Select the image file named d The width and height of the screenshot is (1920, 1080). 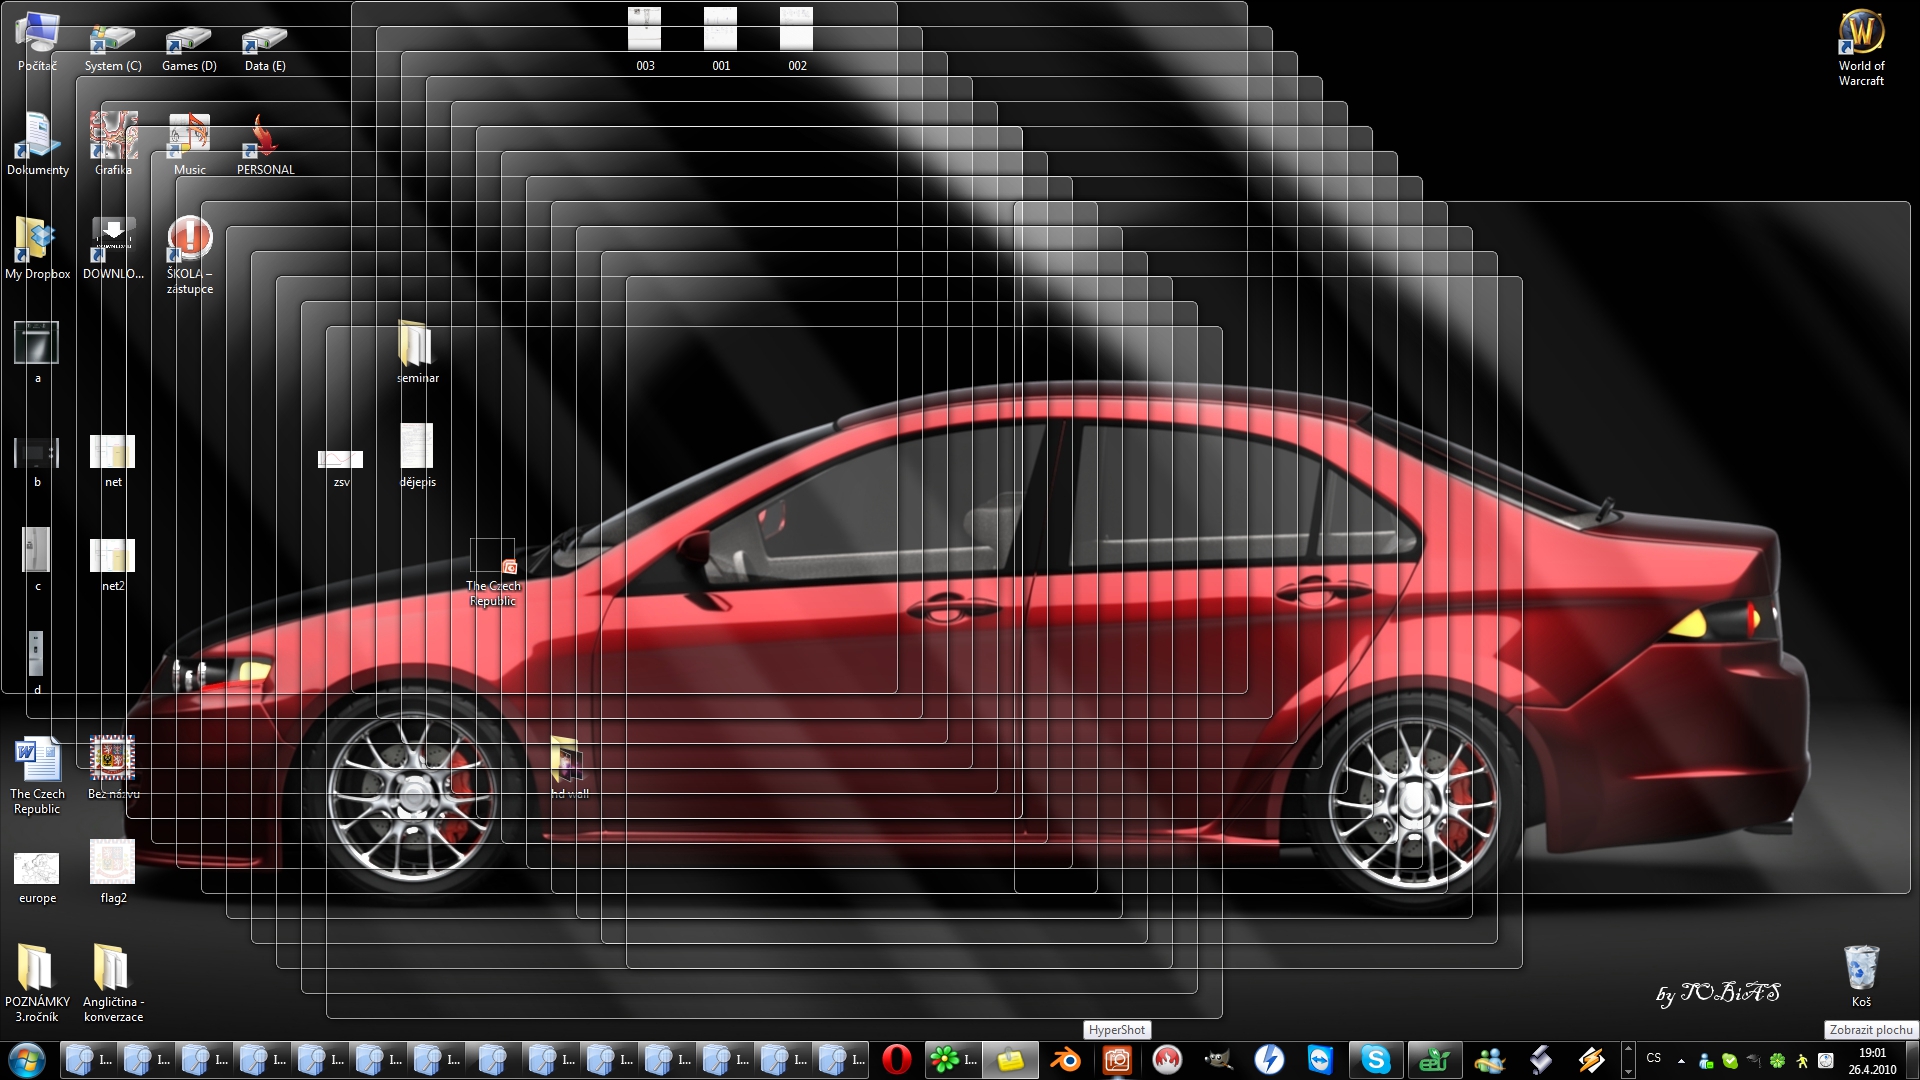(x=37, y=664)
